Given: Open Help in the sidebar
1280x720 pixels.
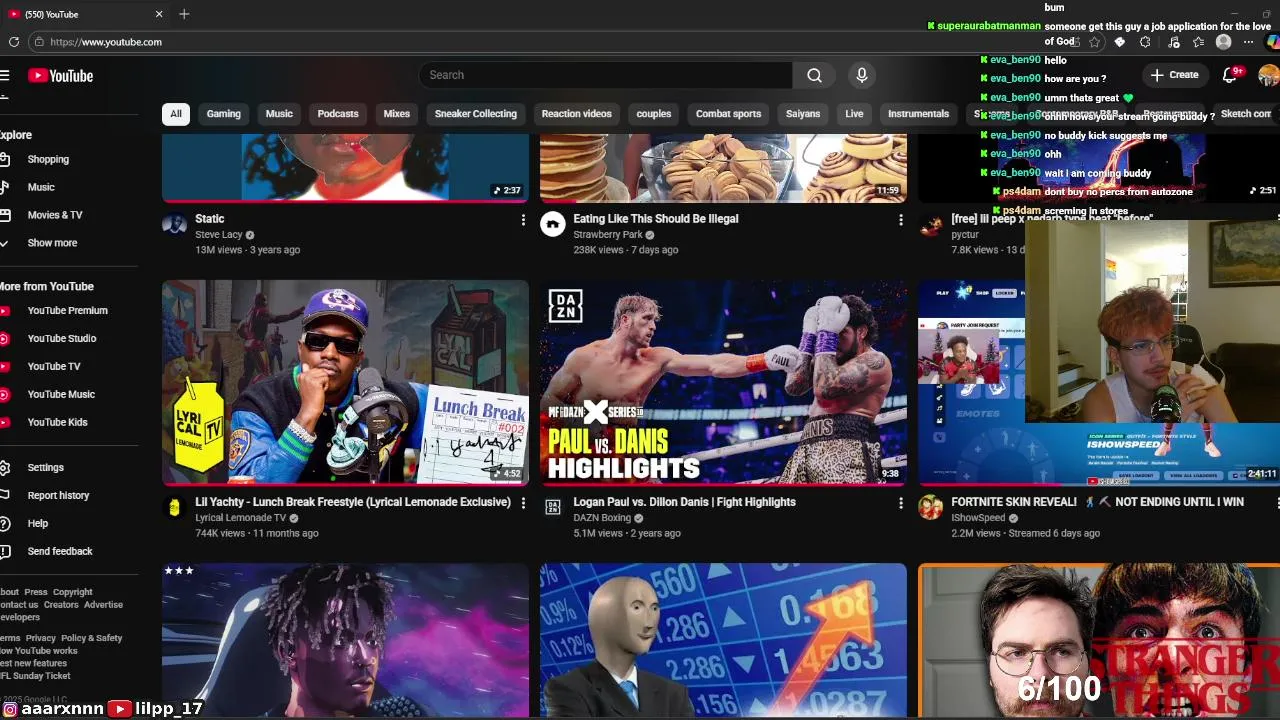Looking at the screenshot, I should [x=37, y=524].
